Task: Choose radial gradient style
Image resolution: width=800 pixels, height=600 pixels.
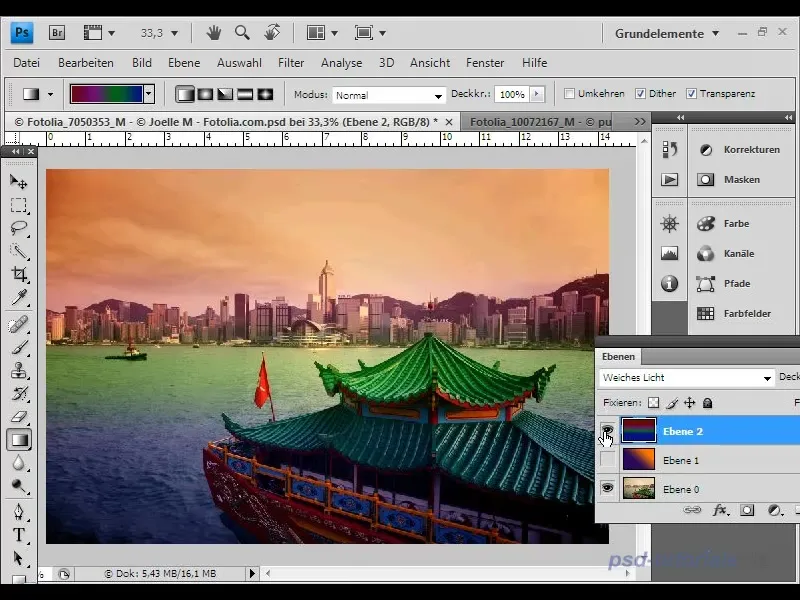Action: (x=205, y=94)
